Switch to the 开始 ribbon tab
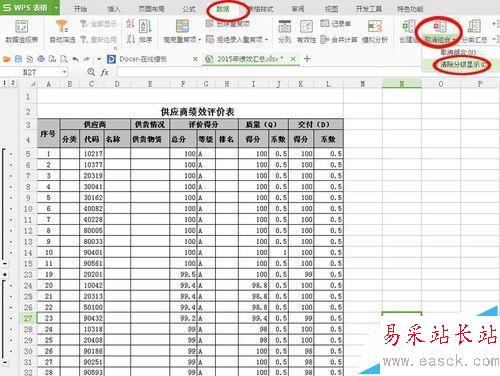 (80, 9)
